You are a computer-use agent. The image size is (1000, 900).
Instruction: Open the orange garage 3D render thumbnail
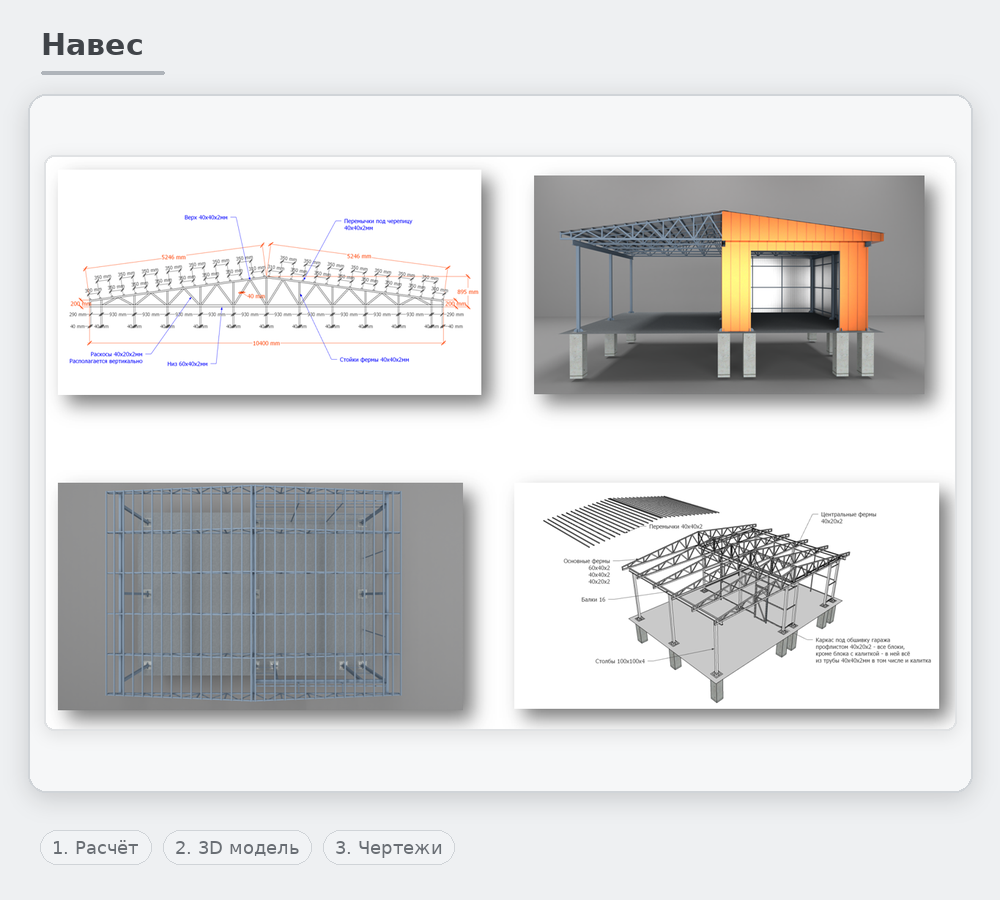729,284
